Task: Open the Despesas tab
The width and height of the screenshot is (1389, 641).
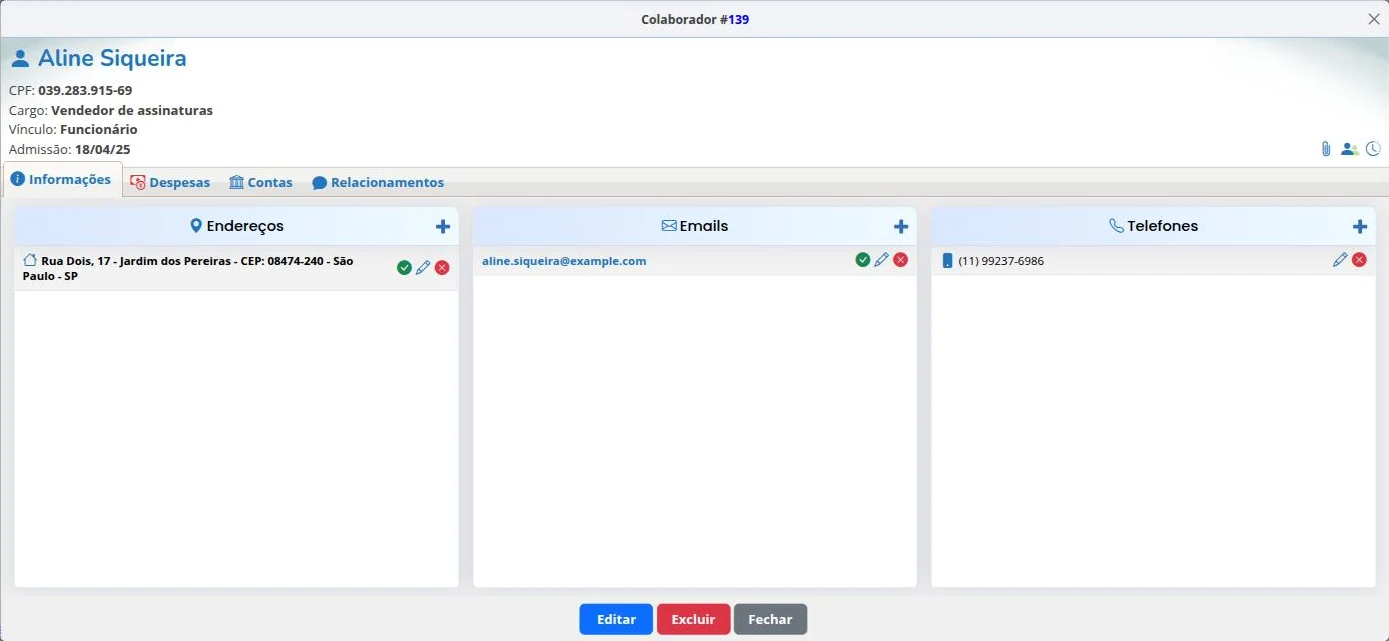Action: (x=171, y=183)
